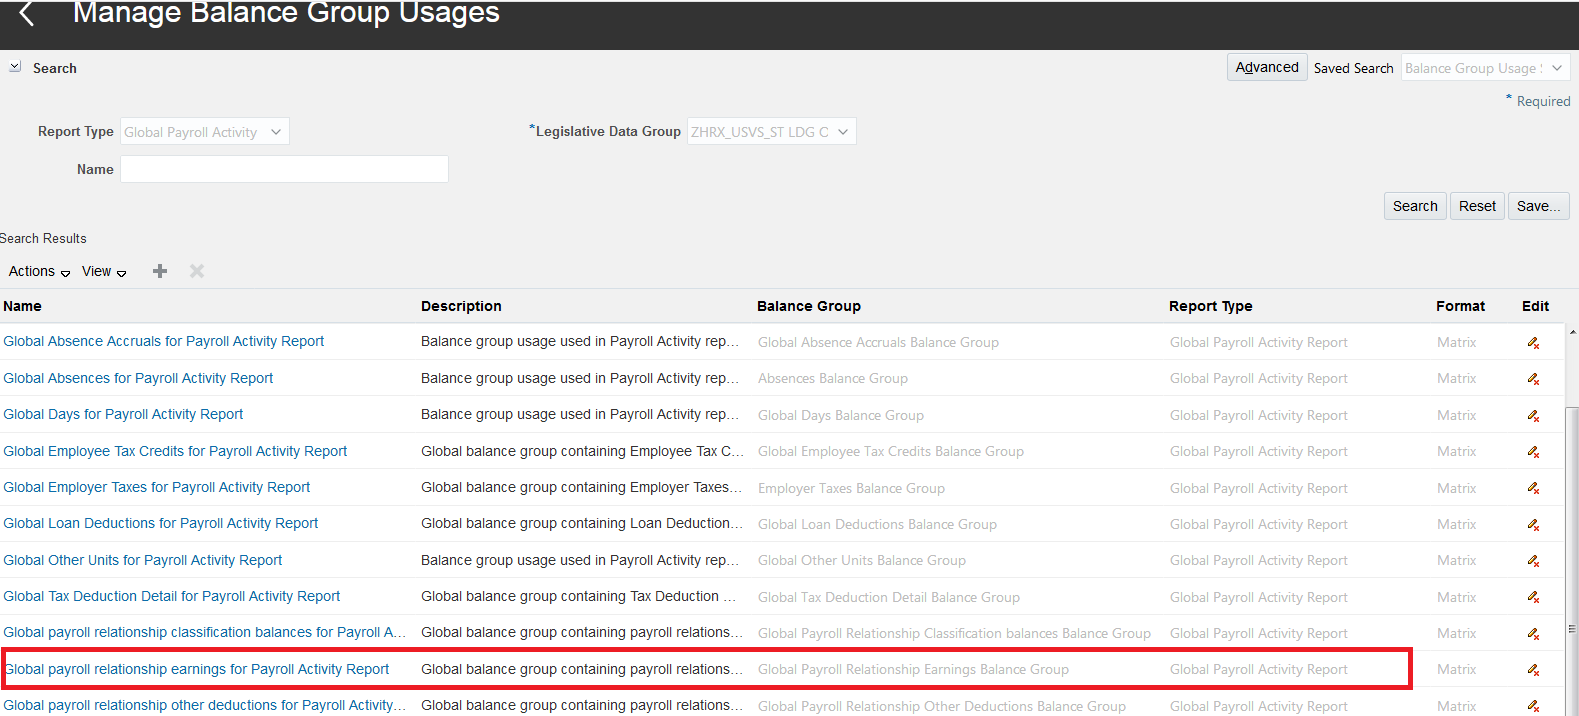1579x716 pixels.
Task: Edit Global Absences for Payroll Activity row
Action: [1533, 379]
